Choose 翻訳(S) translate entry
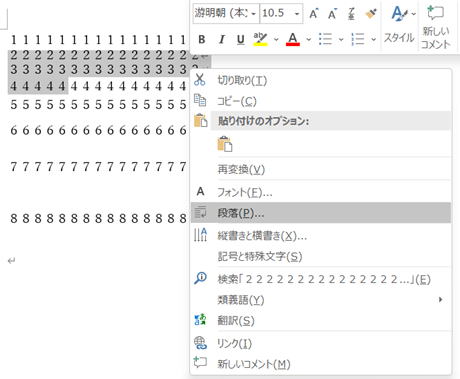Viewport: 460px width, 379px height. coord(321,320)
